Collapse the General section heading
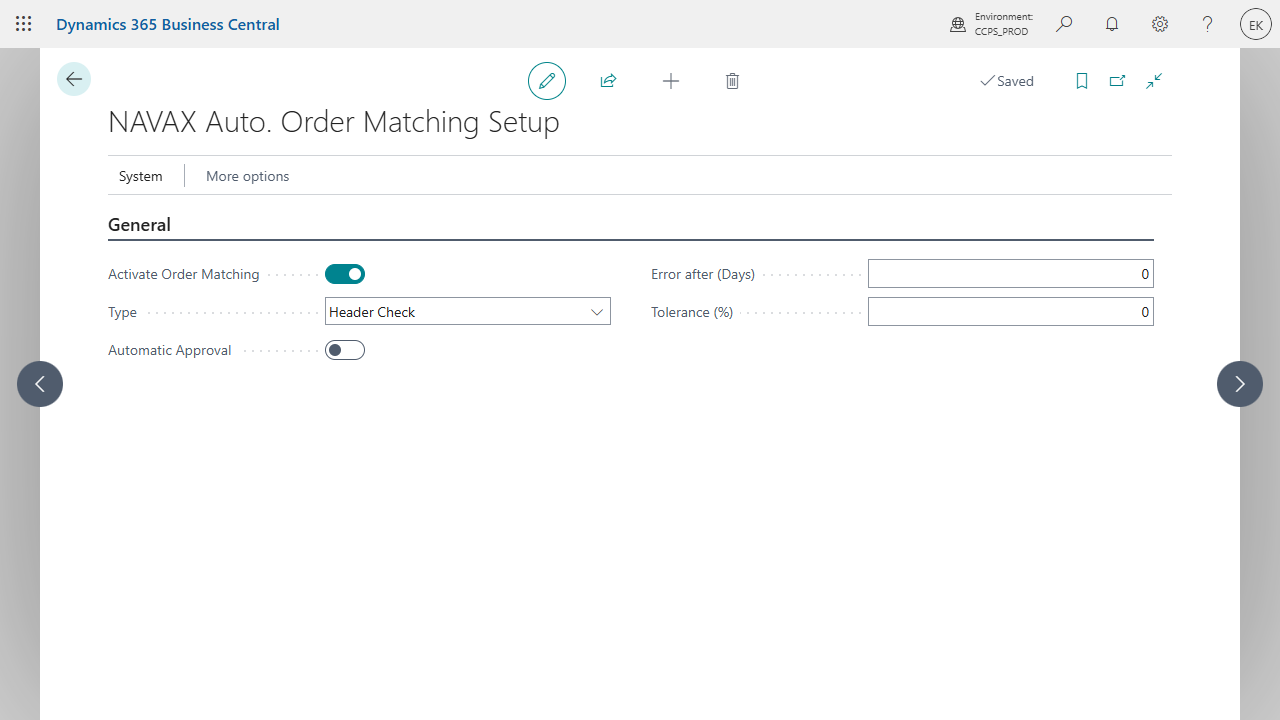 pos(139,225)
